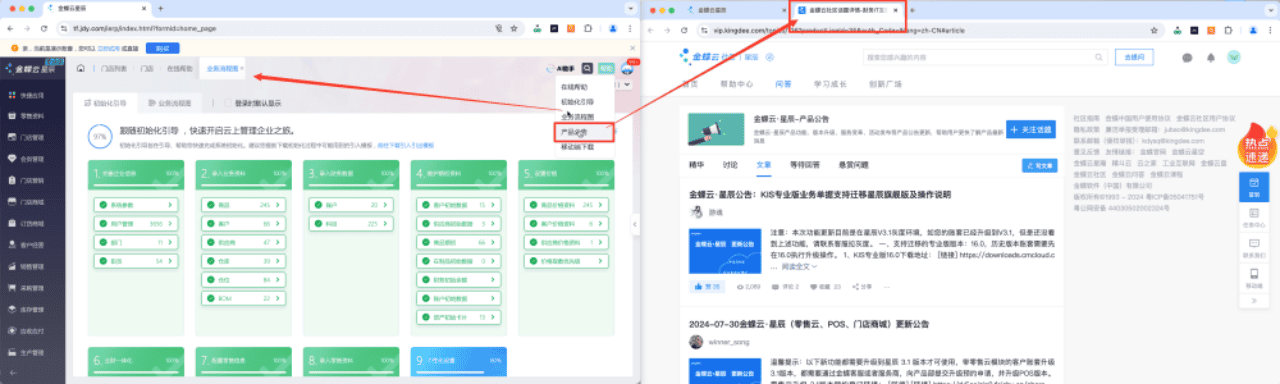Open the message bubble icon in the community header
Image resolution: width=1280 pixels, height=384 pixels.
point(1187,57)
